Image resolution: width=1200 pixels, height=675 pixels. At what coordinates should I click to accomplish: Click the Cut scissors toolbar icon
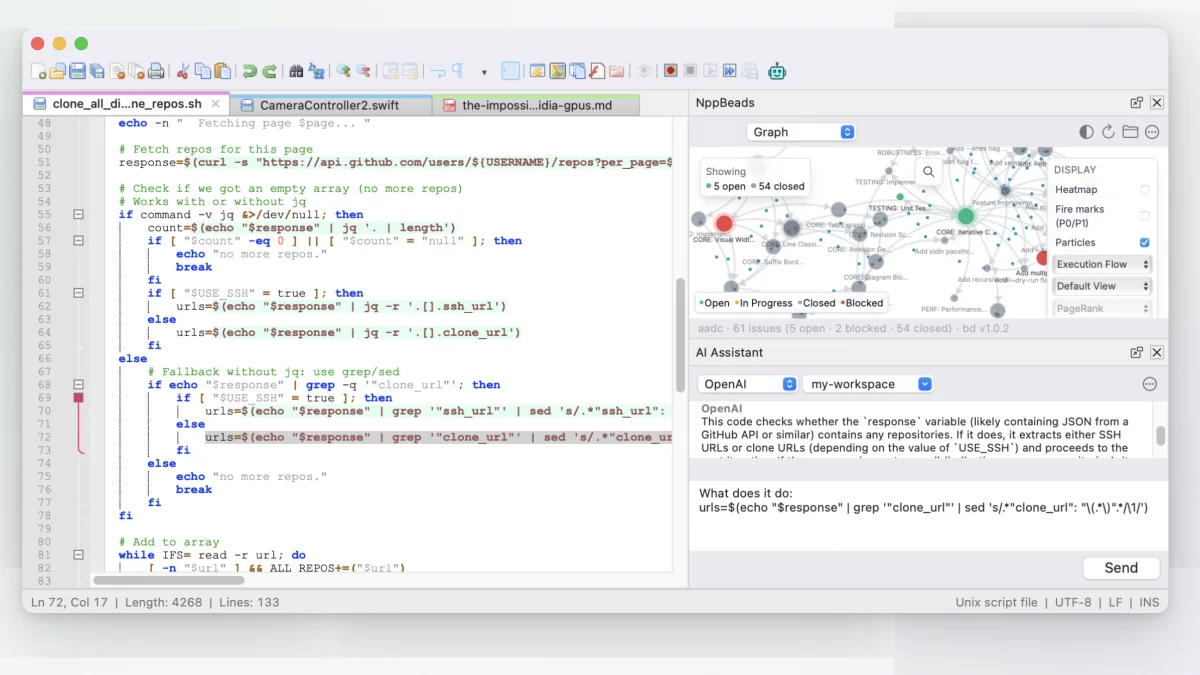coord(182,71)
